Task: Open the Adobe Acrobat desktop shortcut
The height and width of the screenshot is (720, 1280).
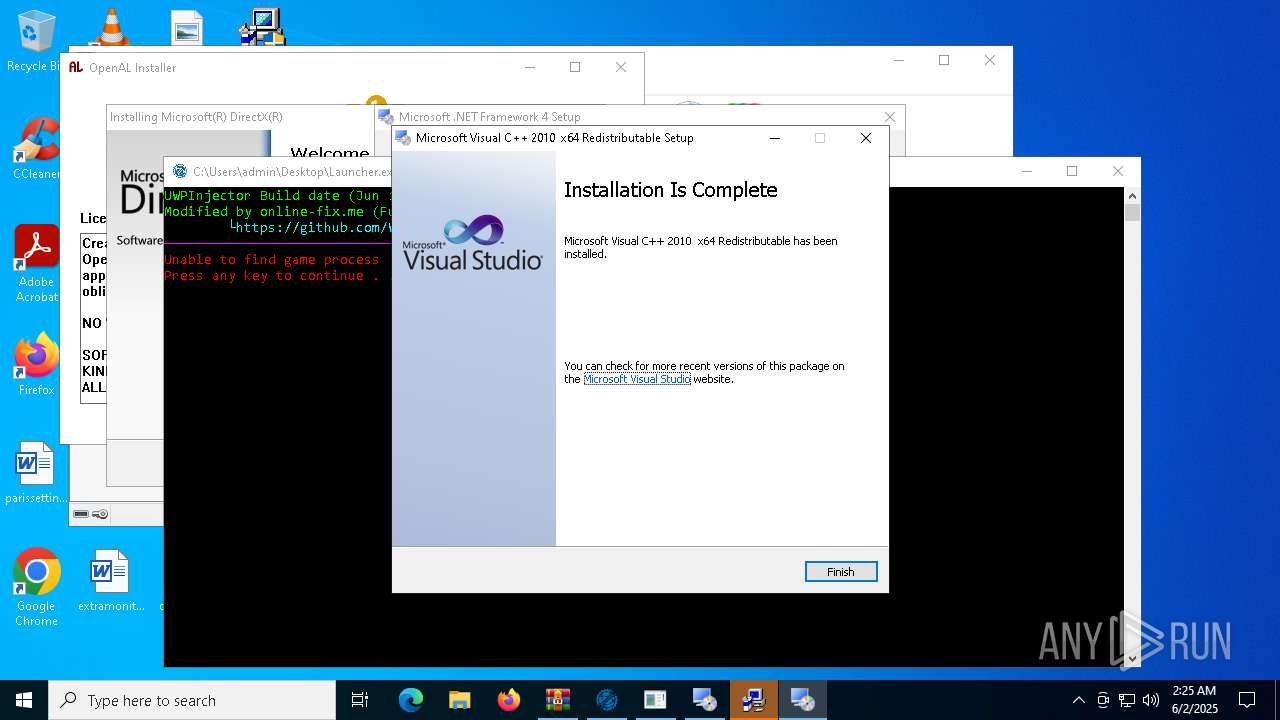Action: click(36, 264)
